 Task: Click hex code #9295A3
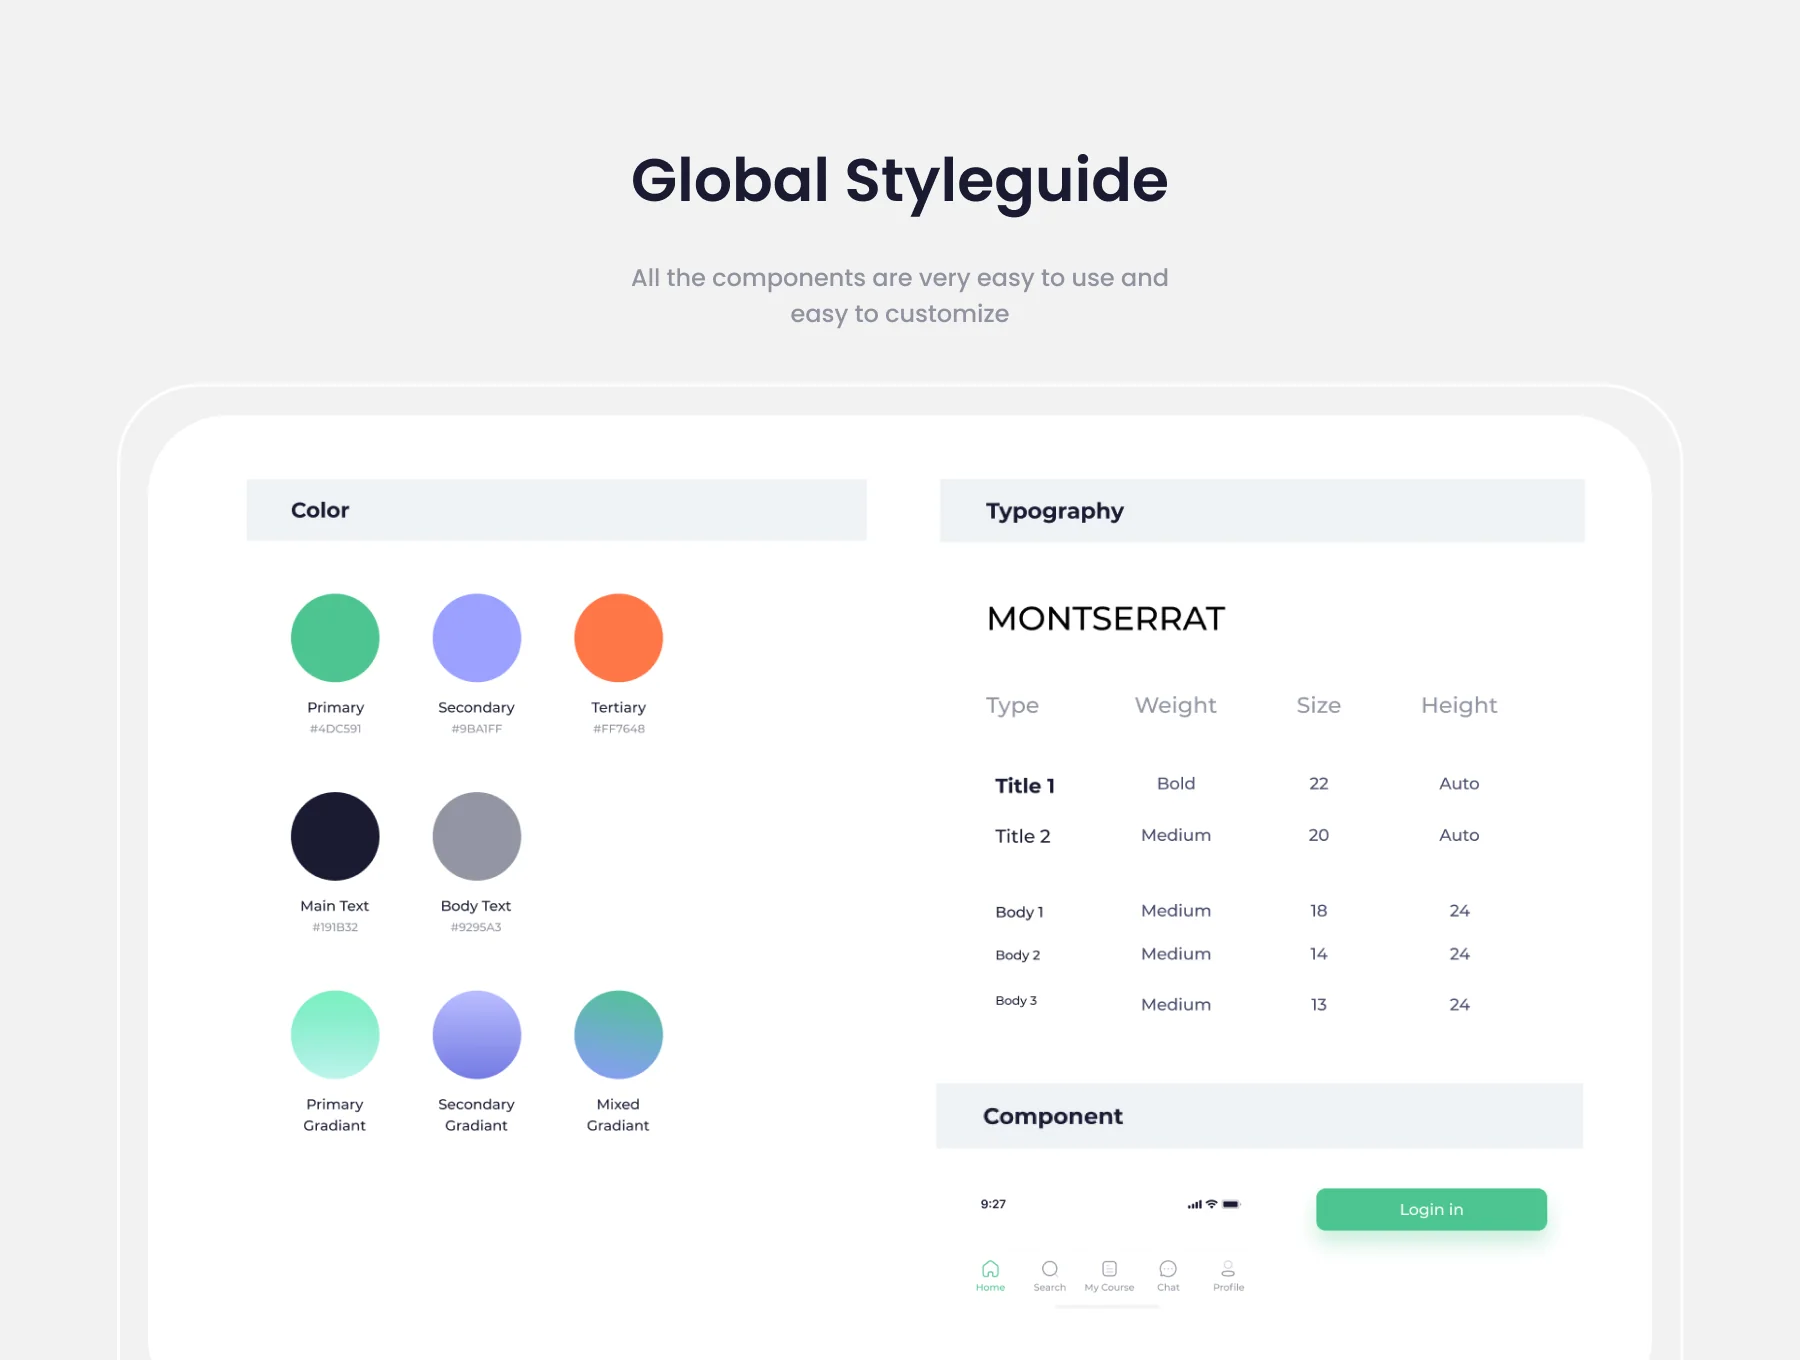476,927
